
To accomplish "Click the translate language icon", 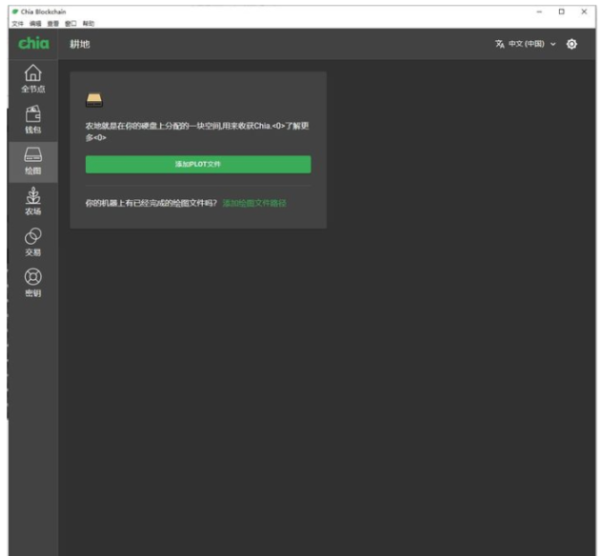I will tap(499, 44).
